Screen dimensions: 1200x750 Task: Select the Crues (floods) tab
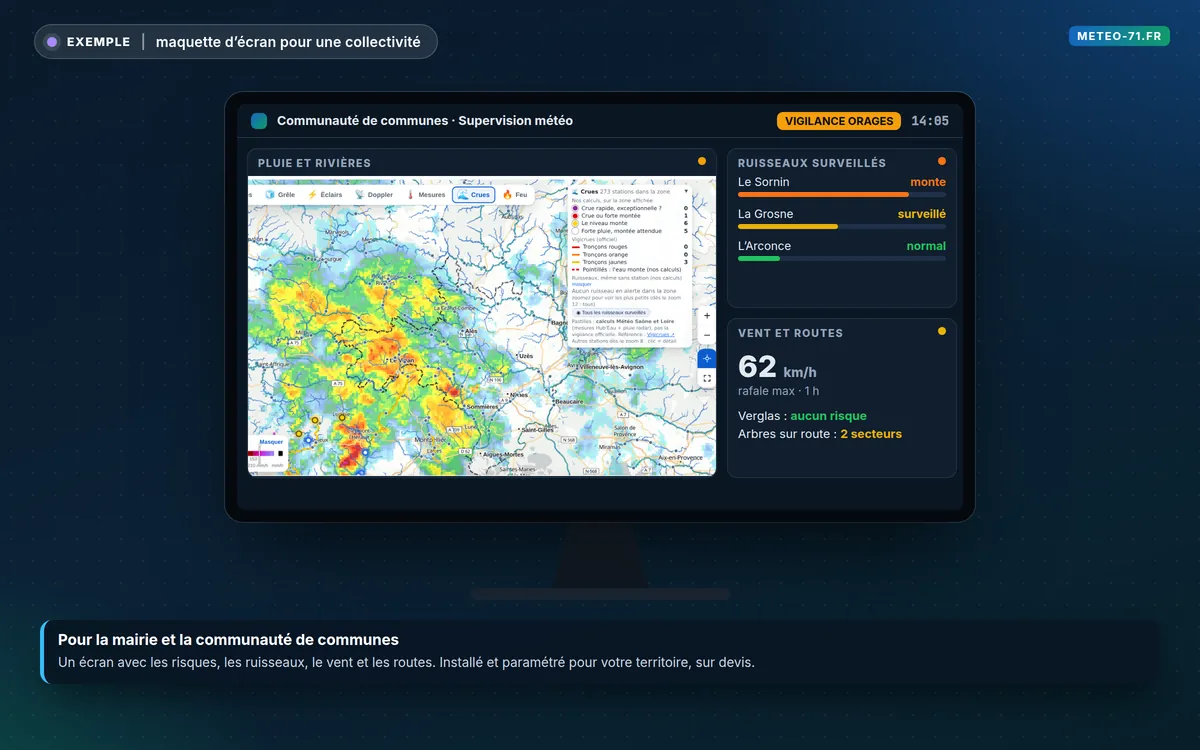(x=474, y=195)
